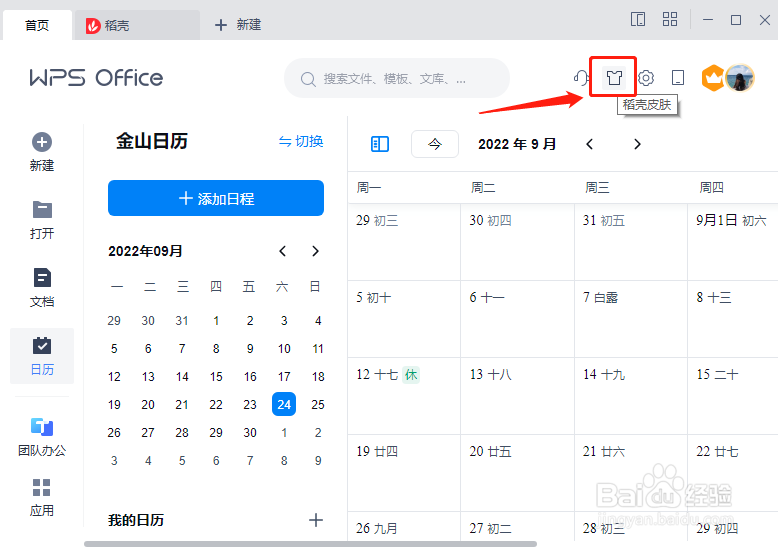This screenshot has width=778, height=547.
Task: Open the VIP crown badge
Action: 713,78
